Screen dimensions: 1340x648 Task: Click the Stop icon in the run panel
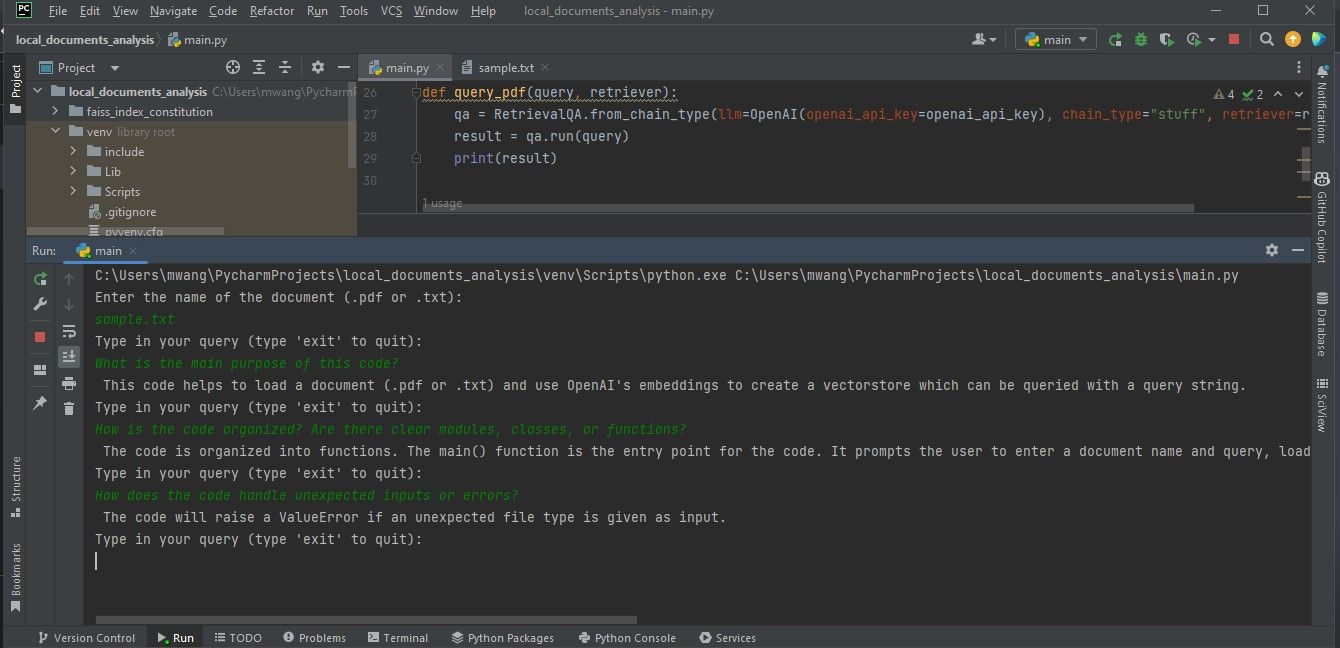[40, 338]
